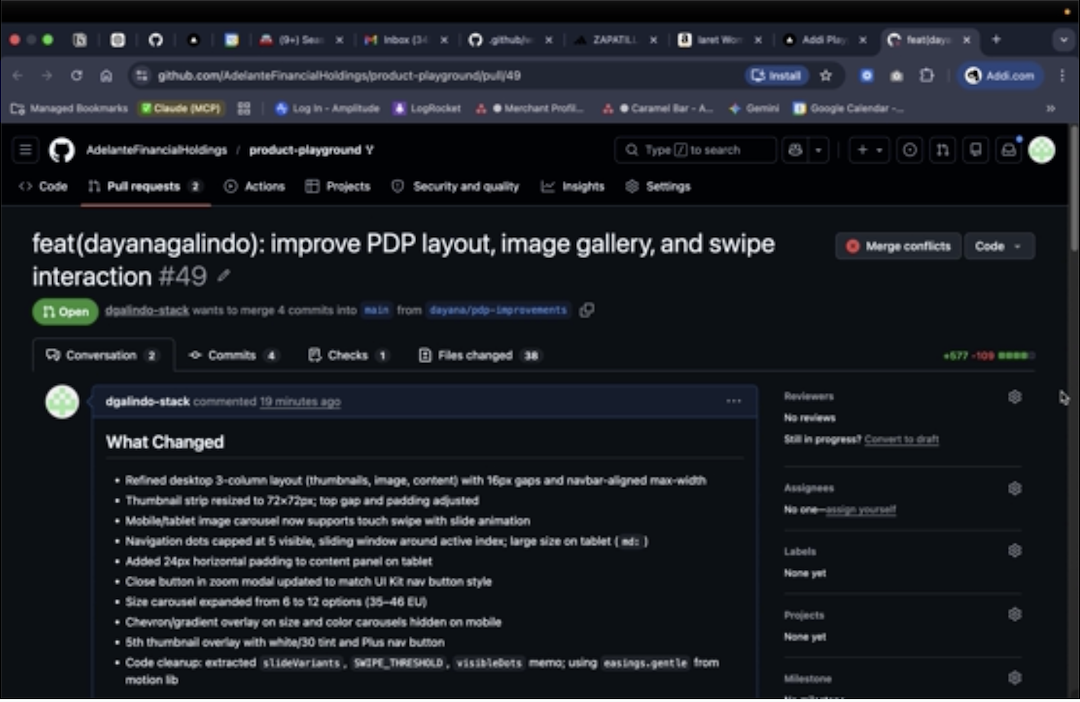Reload the page with refresh icon
Image resolution: width=1080 pixels, height=702 pixels.
click(76, 76)
